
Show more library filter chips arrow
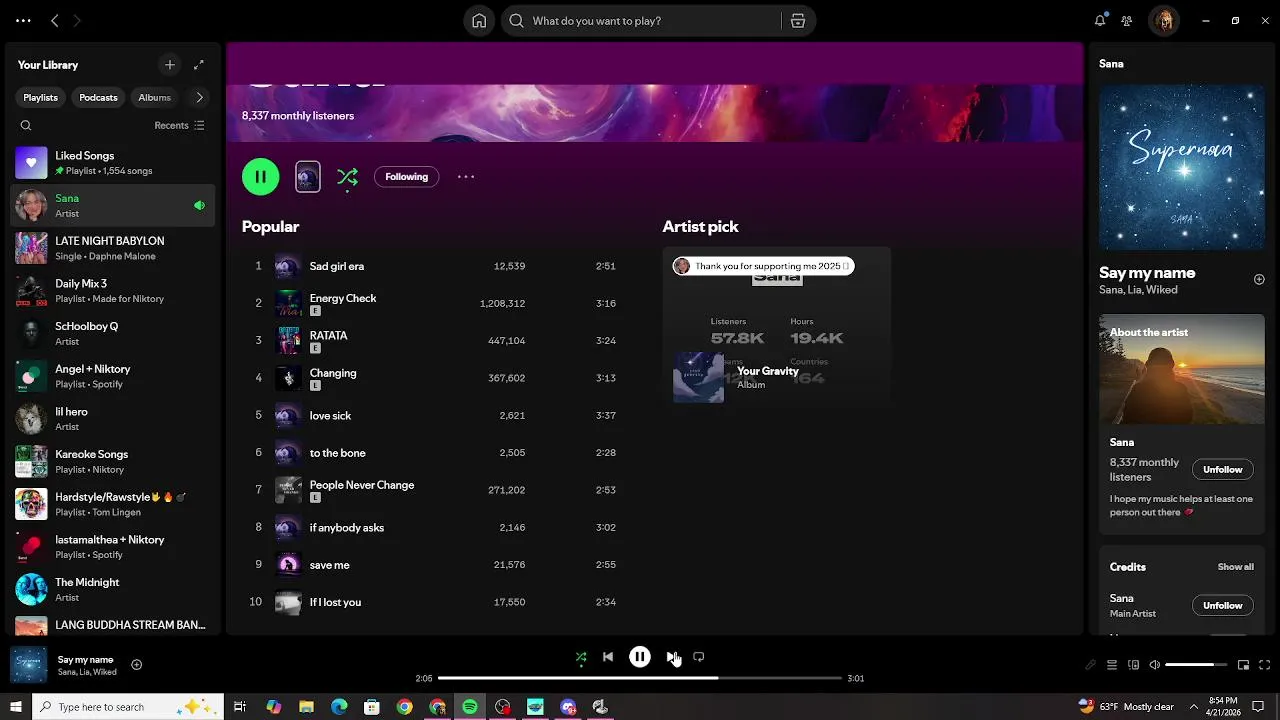tap(199, 97)
